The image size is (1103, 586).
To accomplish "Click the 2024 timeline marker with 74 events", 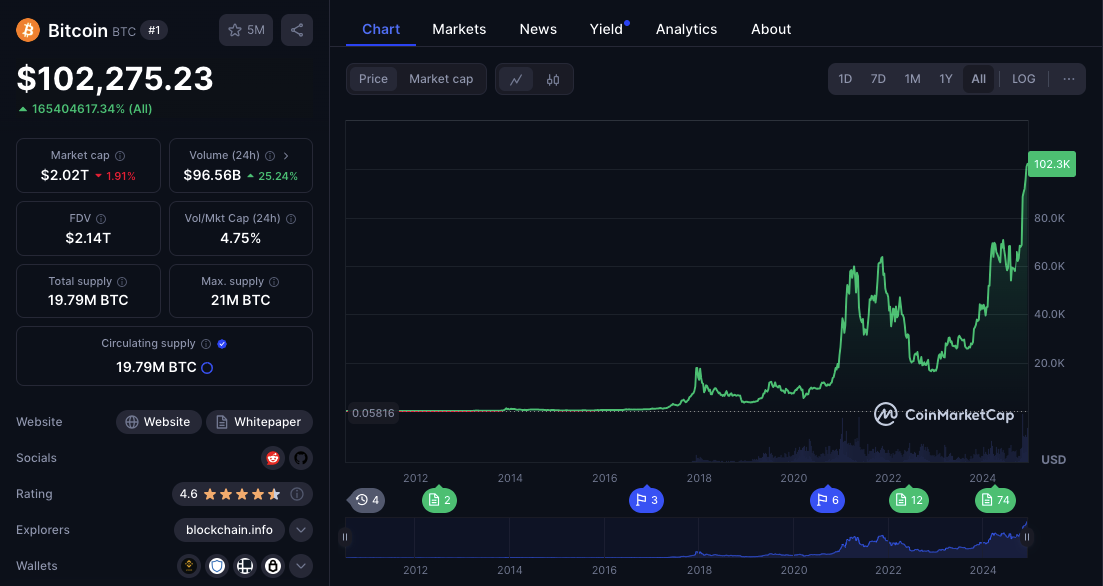I will [x=995, y=500].
